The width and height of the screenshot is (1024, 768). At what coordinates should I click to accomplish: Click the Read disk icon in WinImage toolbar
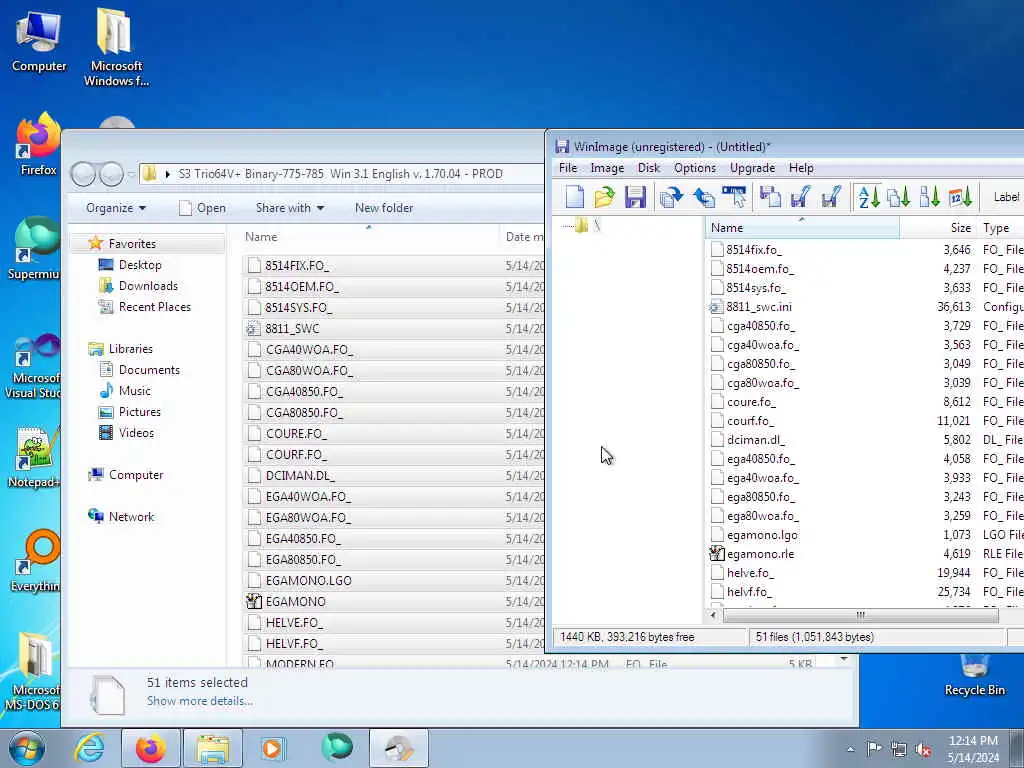click(x=771, y=197)
